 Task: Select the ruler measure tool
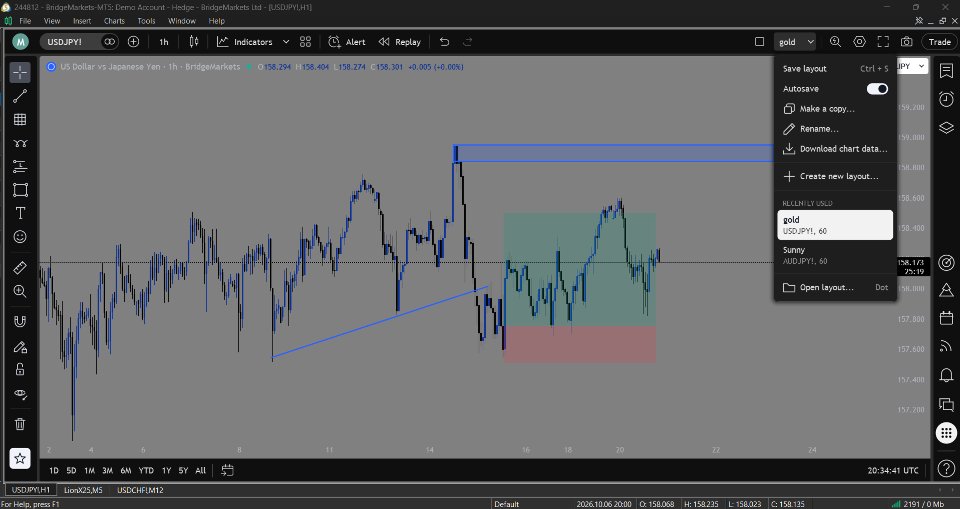(x=20, y=268)
